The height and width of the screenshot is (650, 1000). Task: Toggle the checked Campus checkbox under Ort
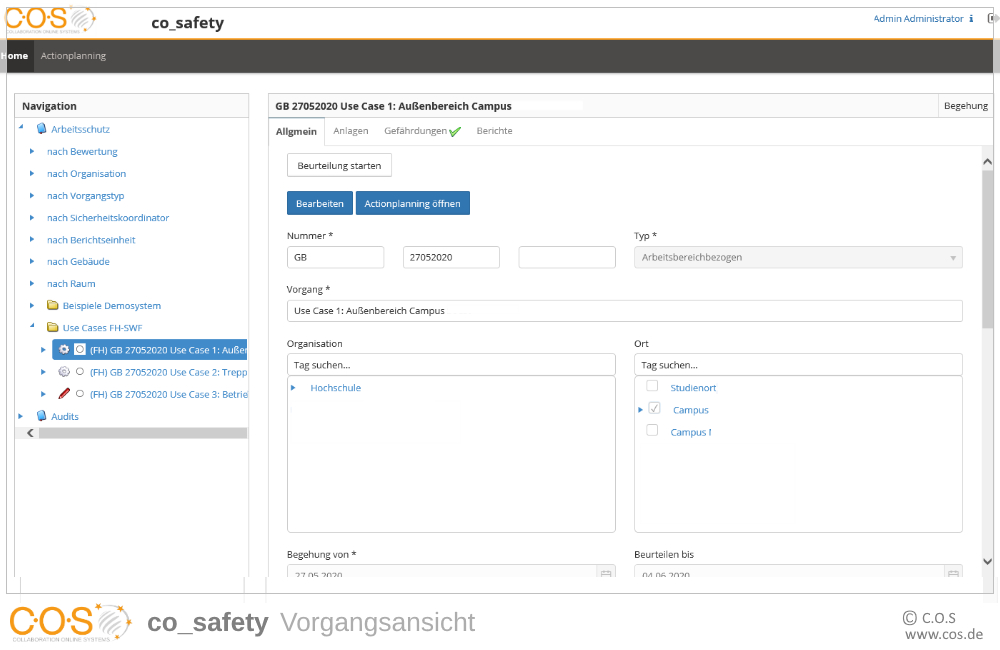pos(654,409)
